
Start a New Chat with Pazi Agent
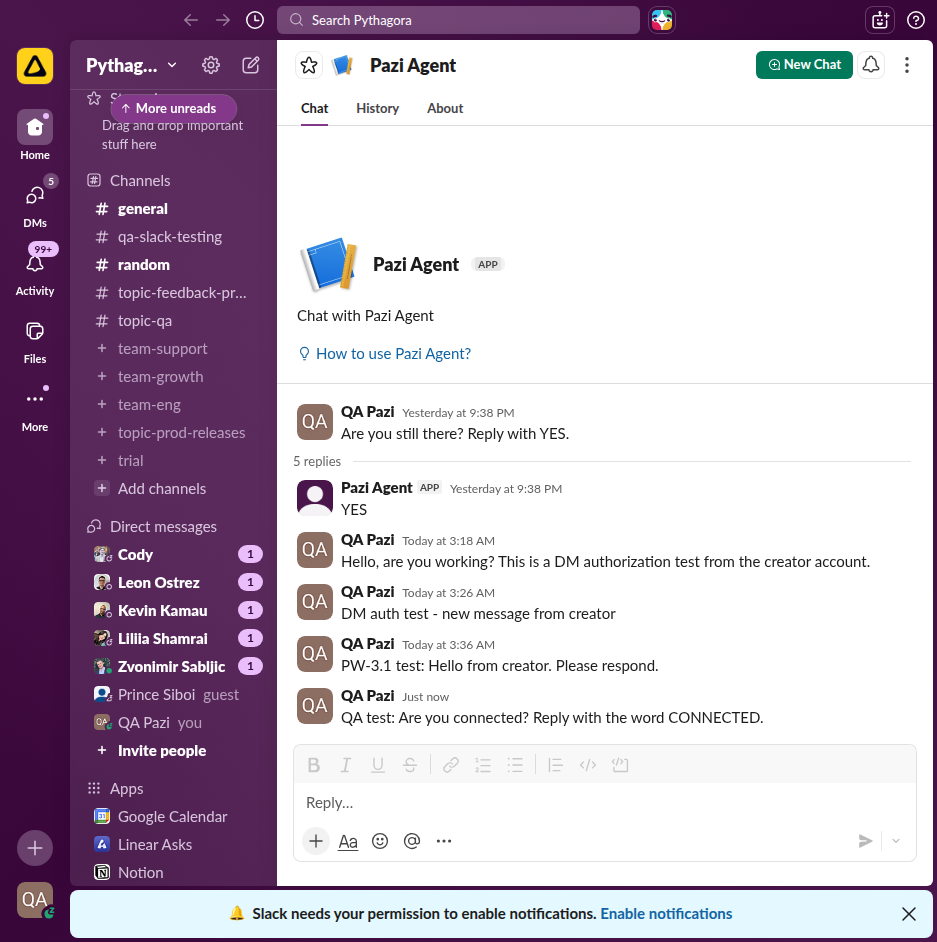click(804, 64)
